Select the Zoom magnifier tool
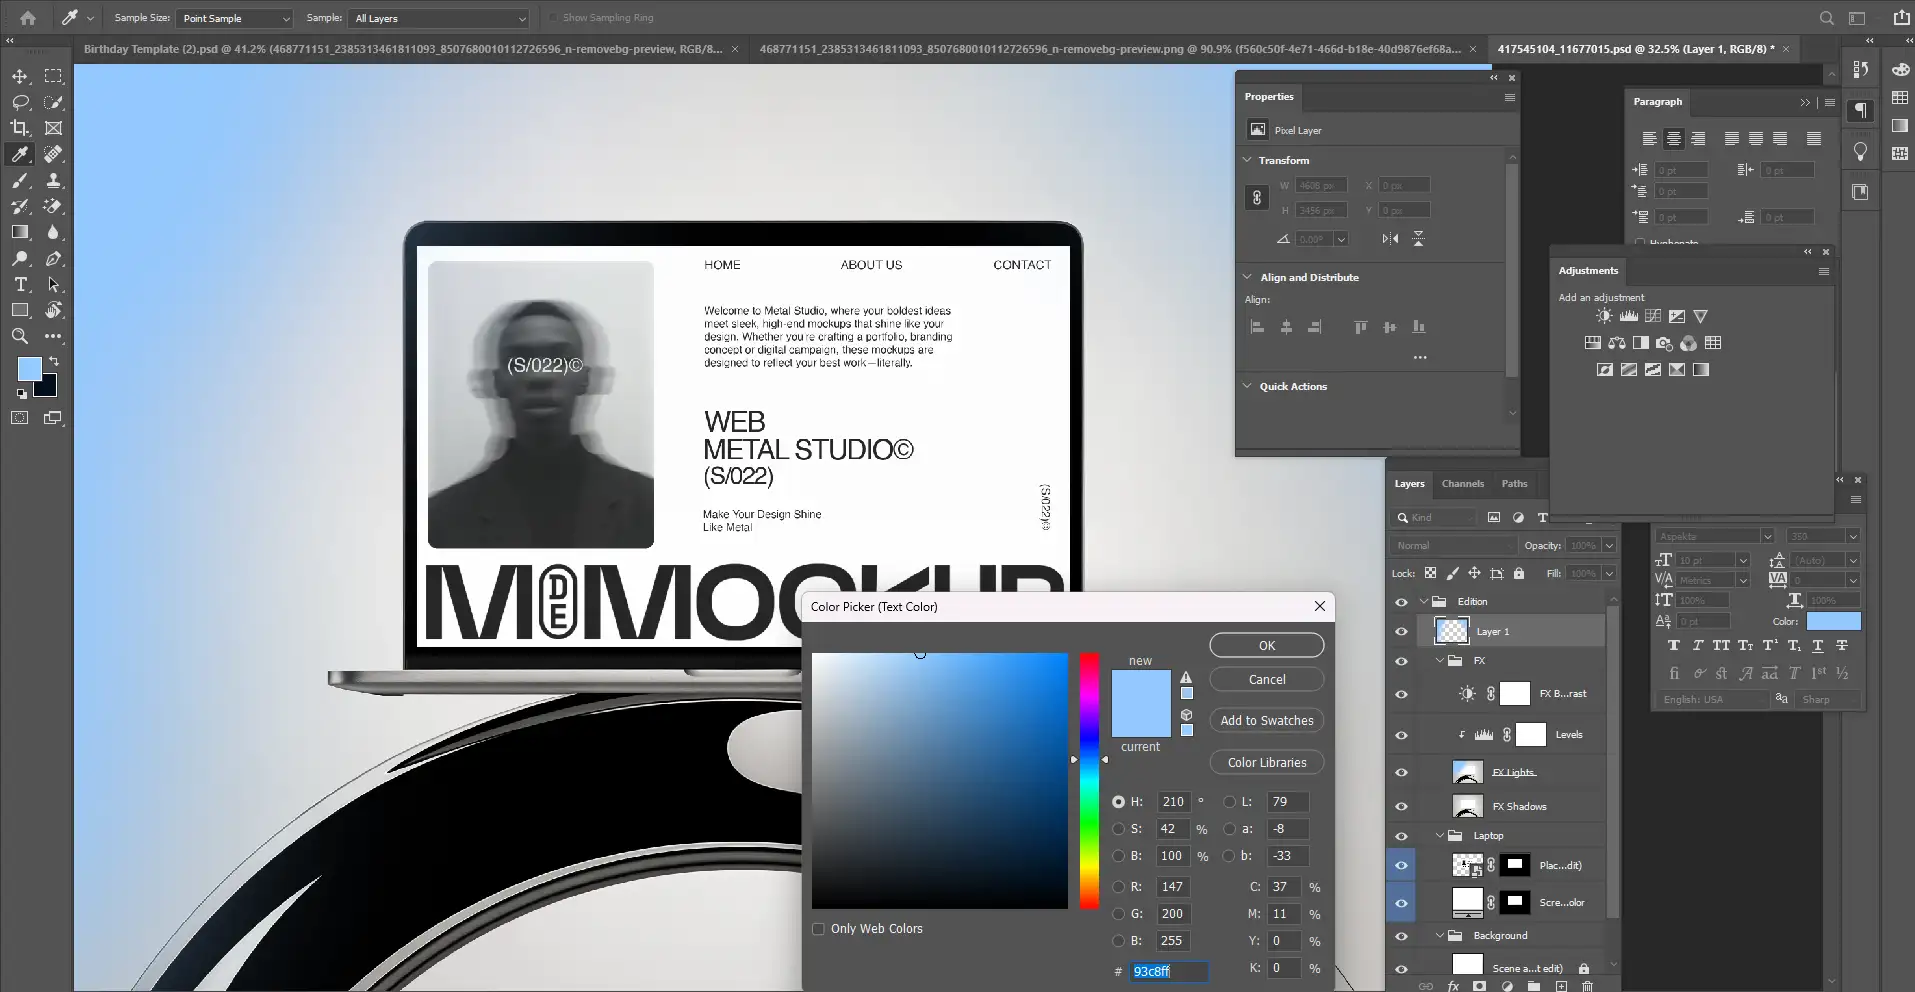This screenshot has width=1915, height=992. coord(20,336)
